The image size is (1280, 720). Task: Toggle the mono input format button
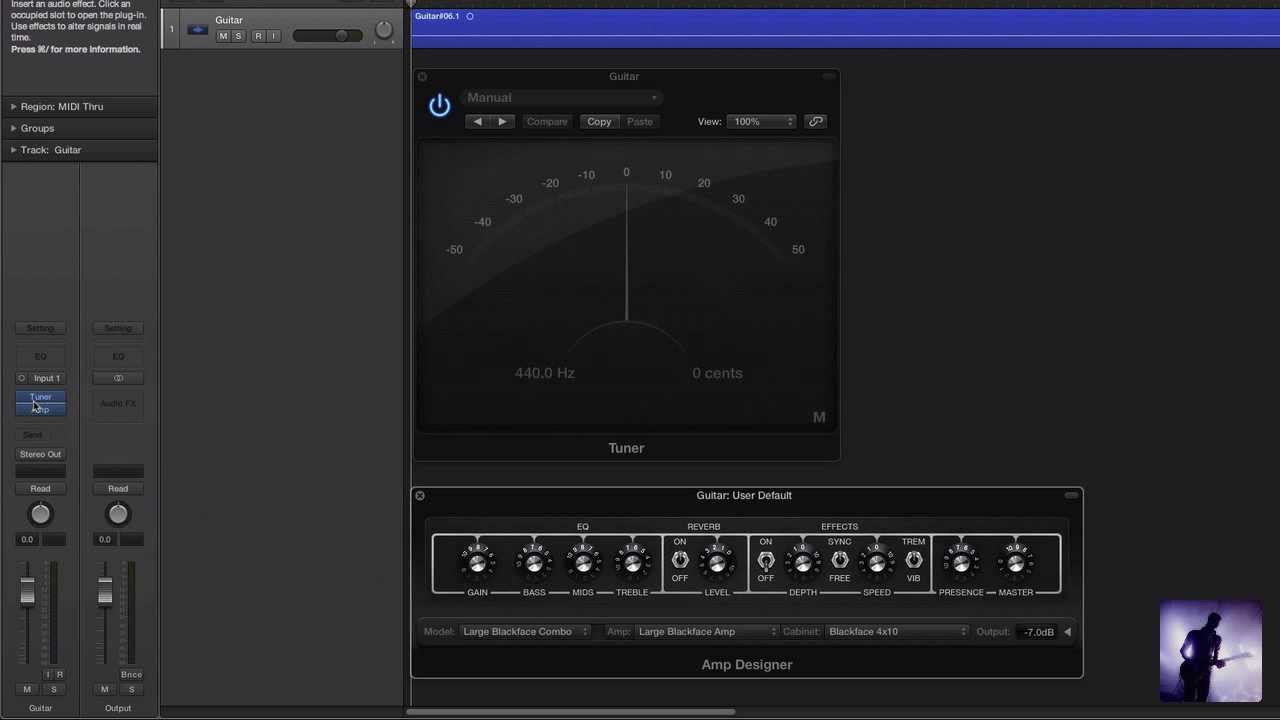pos(21,378)
